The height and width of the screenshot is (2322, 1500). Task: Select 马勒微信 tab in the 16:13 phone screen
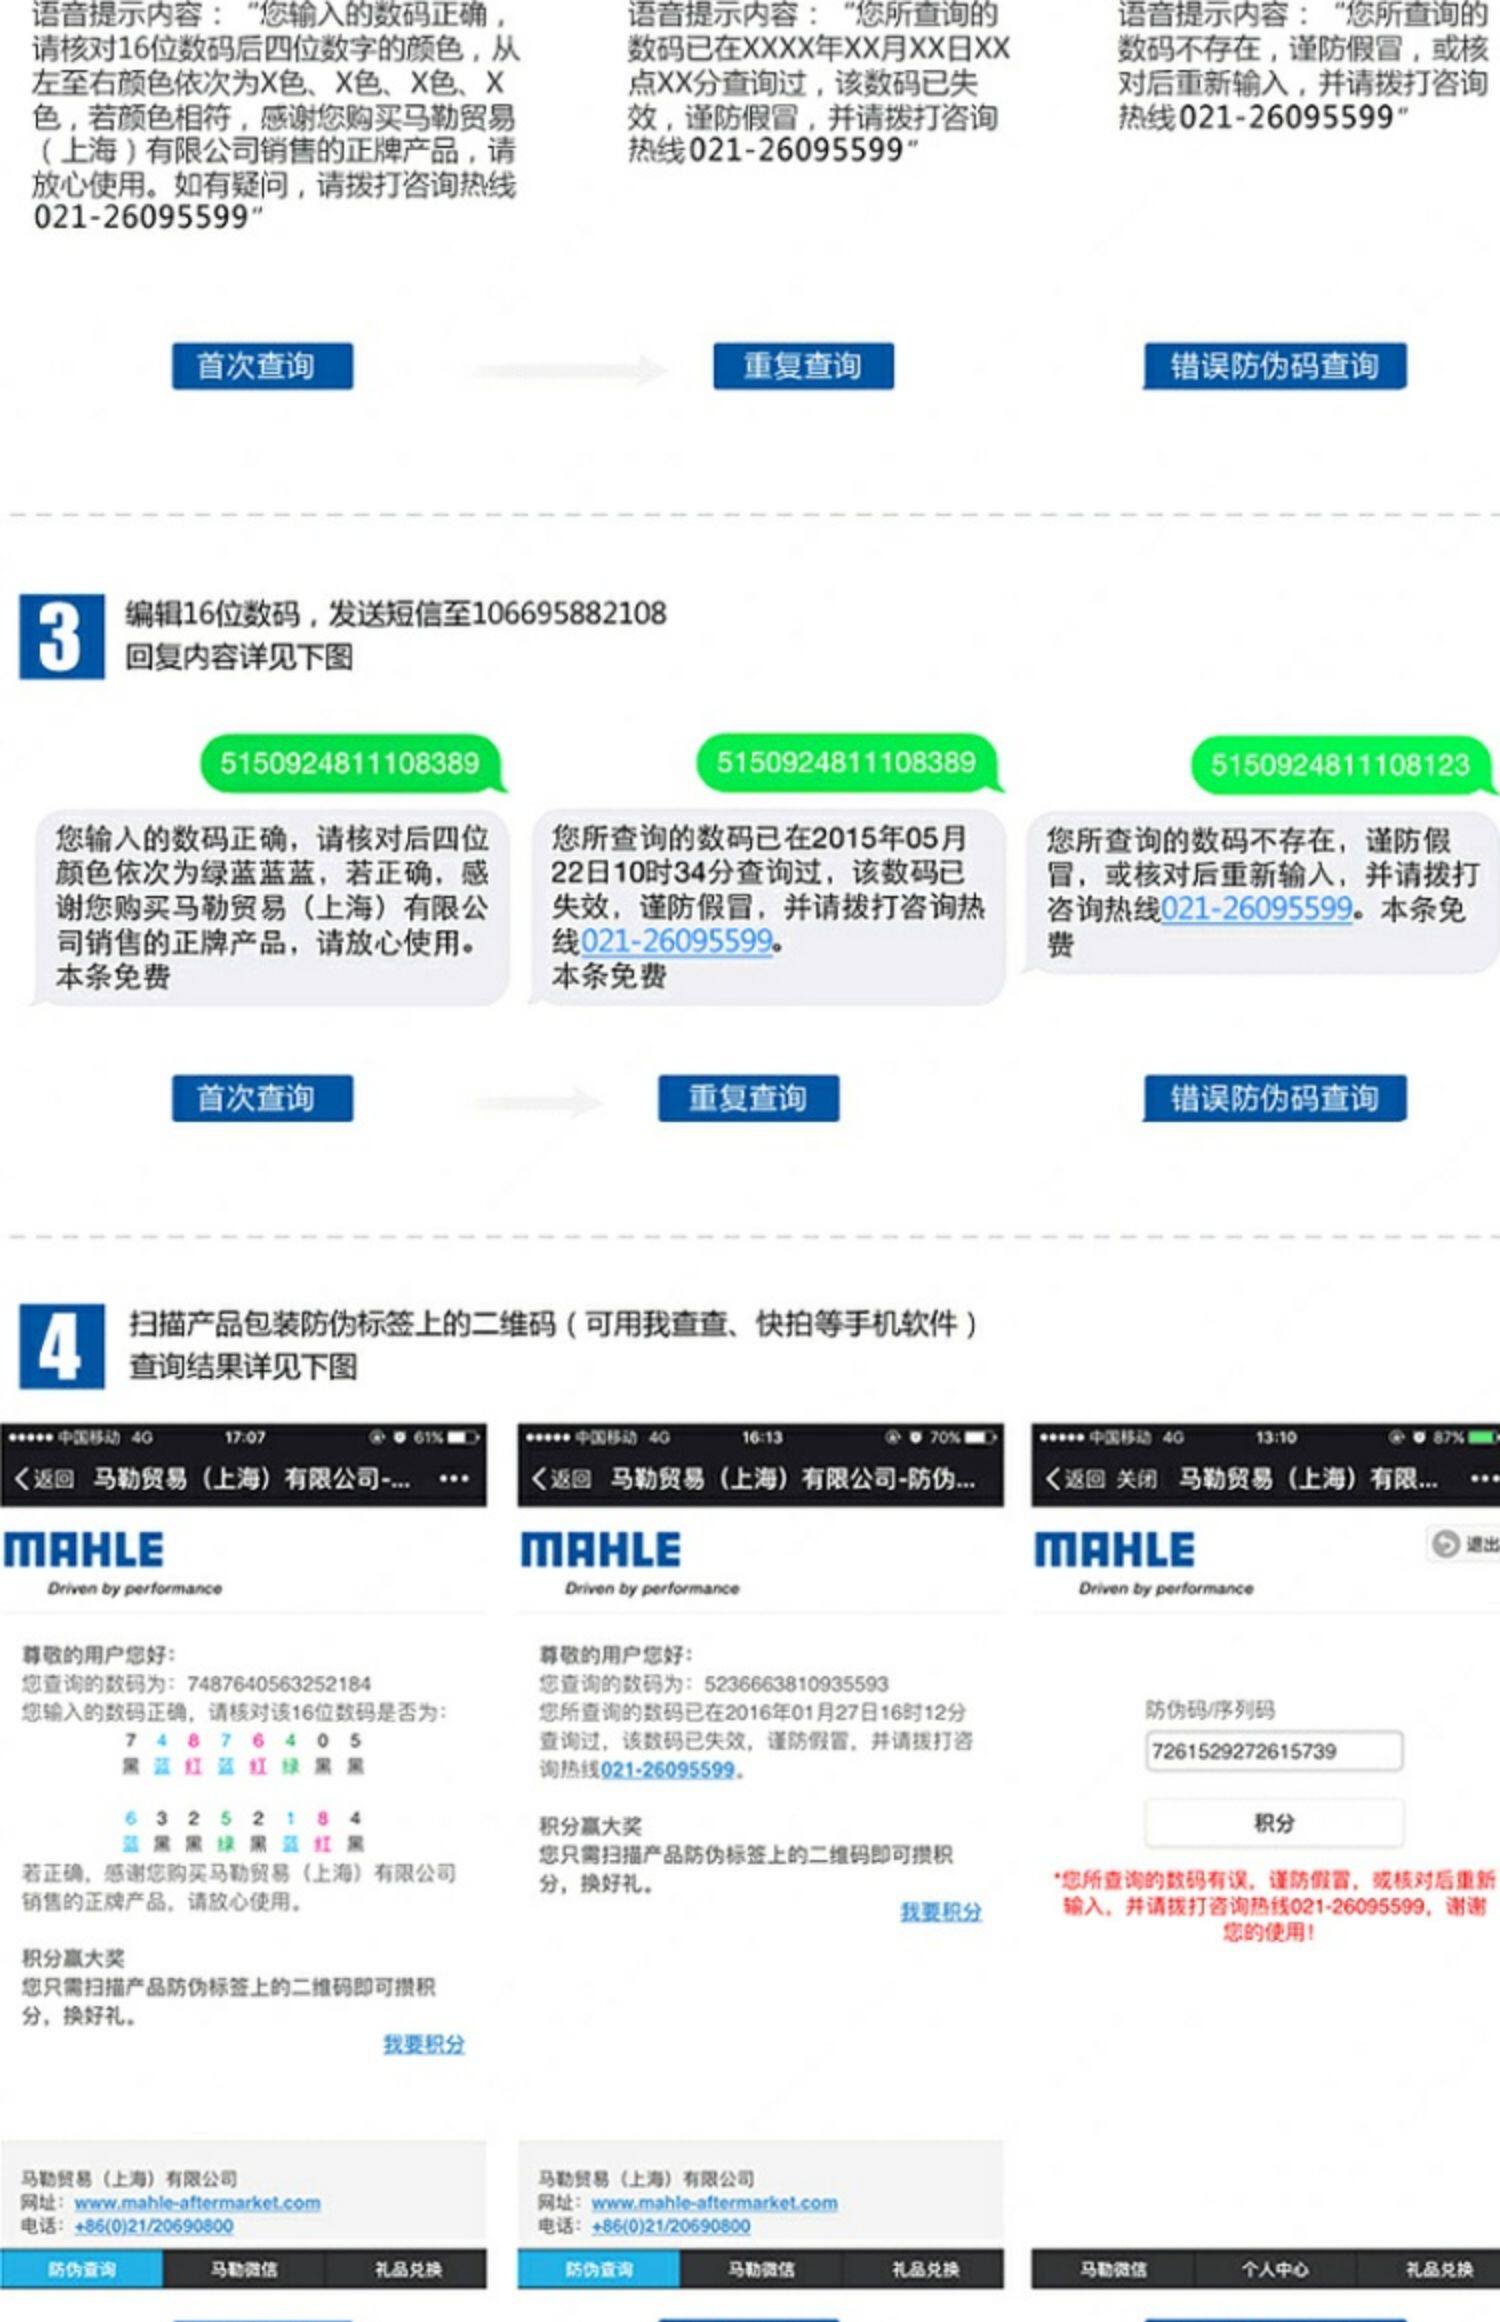pos(761,2269)
